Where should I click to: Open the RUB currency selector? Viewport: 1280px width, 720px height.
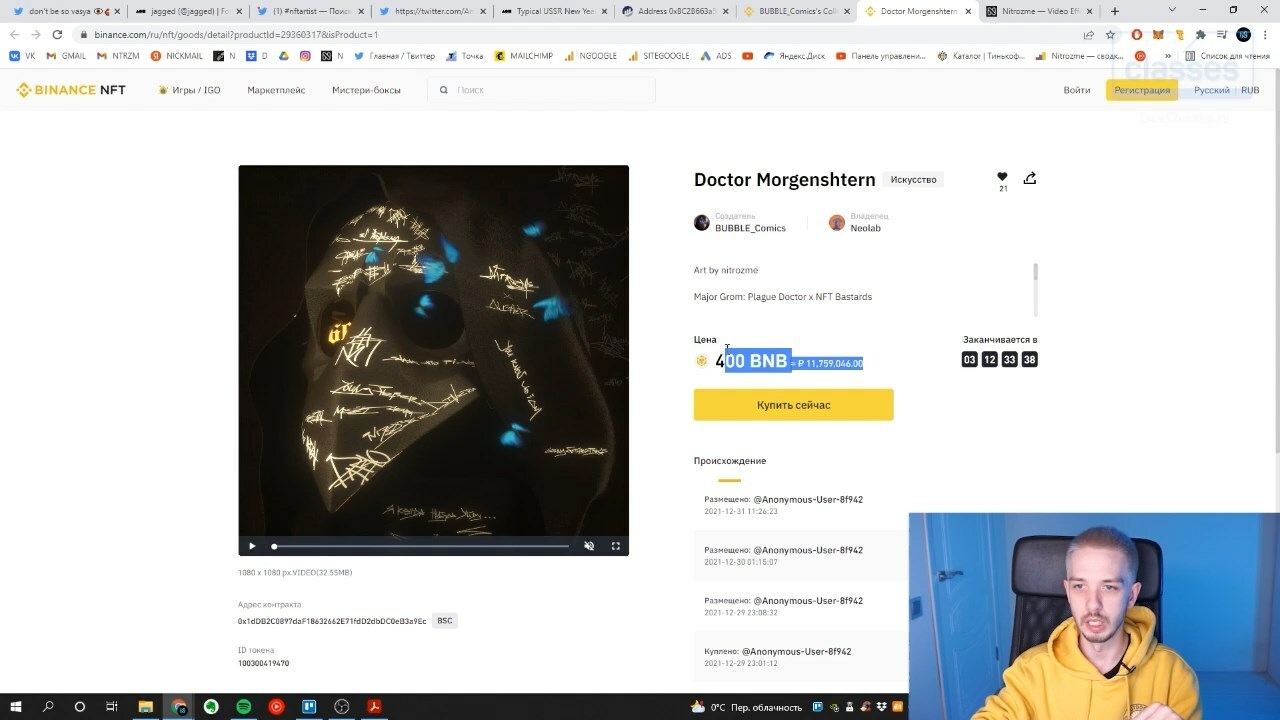click(x=1250, y=90)
